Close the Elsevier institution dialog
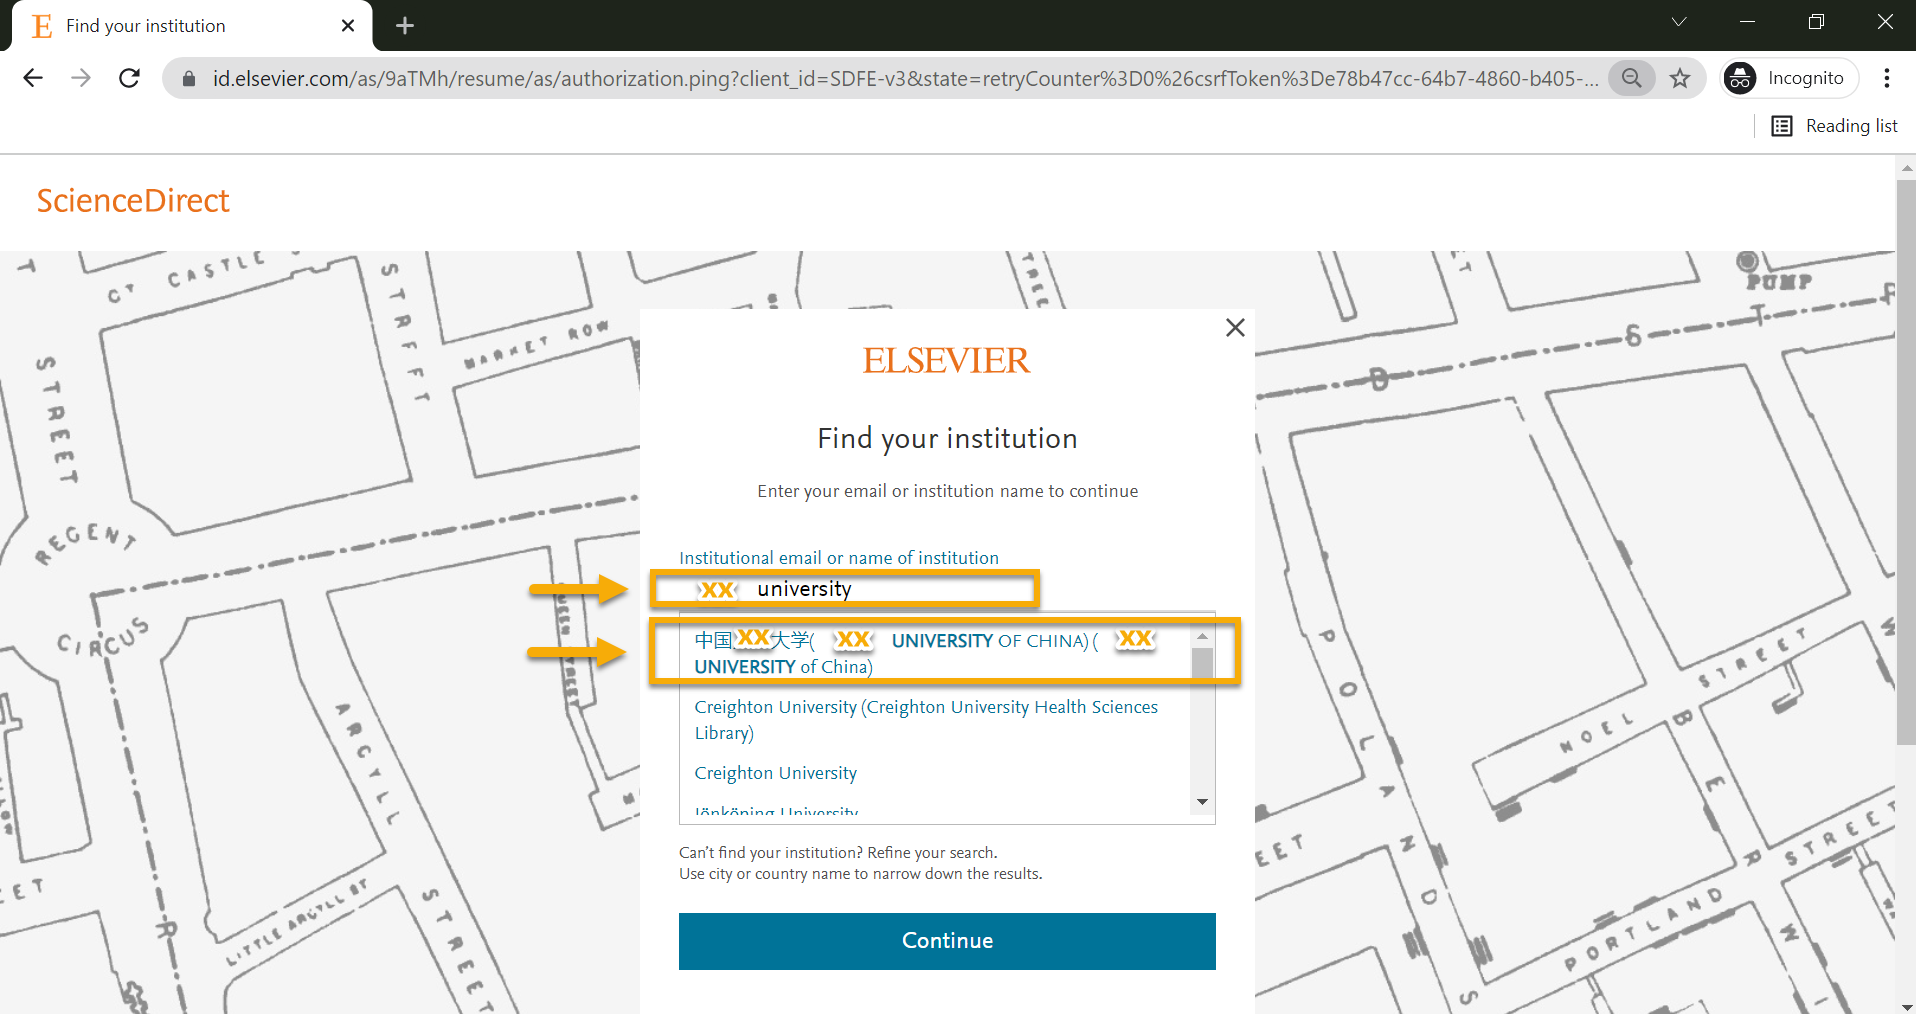Viewport: 1916px width, 1014px height. coord(1235,328)
